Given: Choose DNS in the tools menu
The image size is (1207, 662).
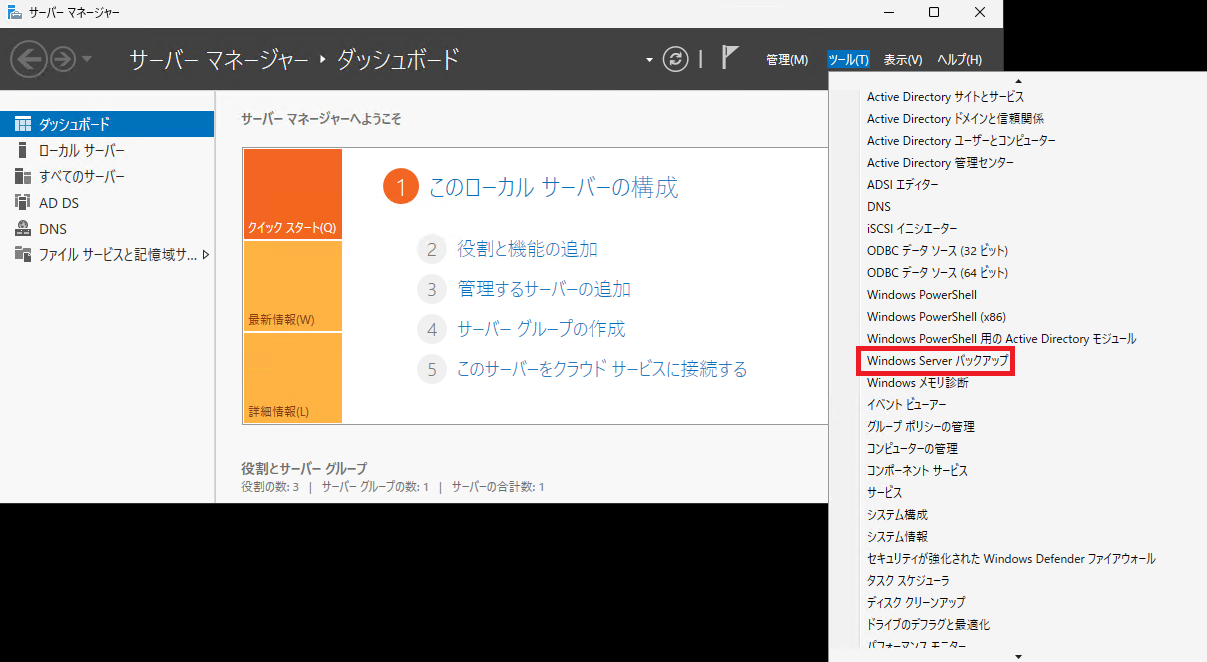Looking at the screenshot, I should click(x=879, y=207).
